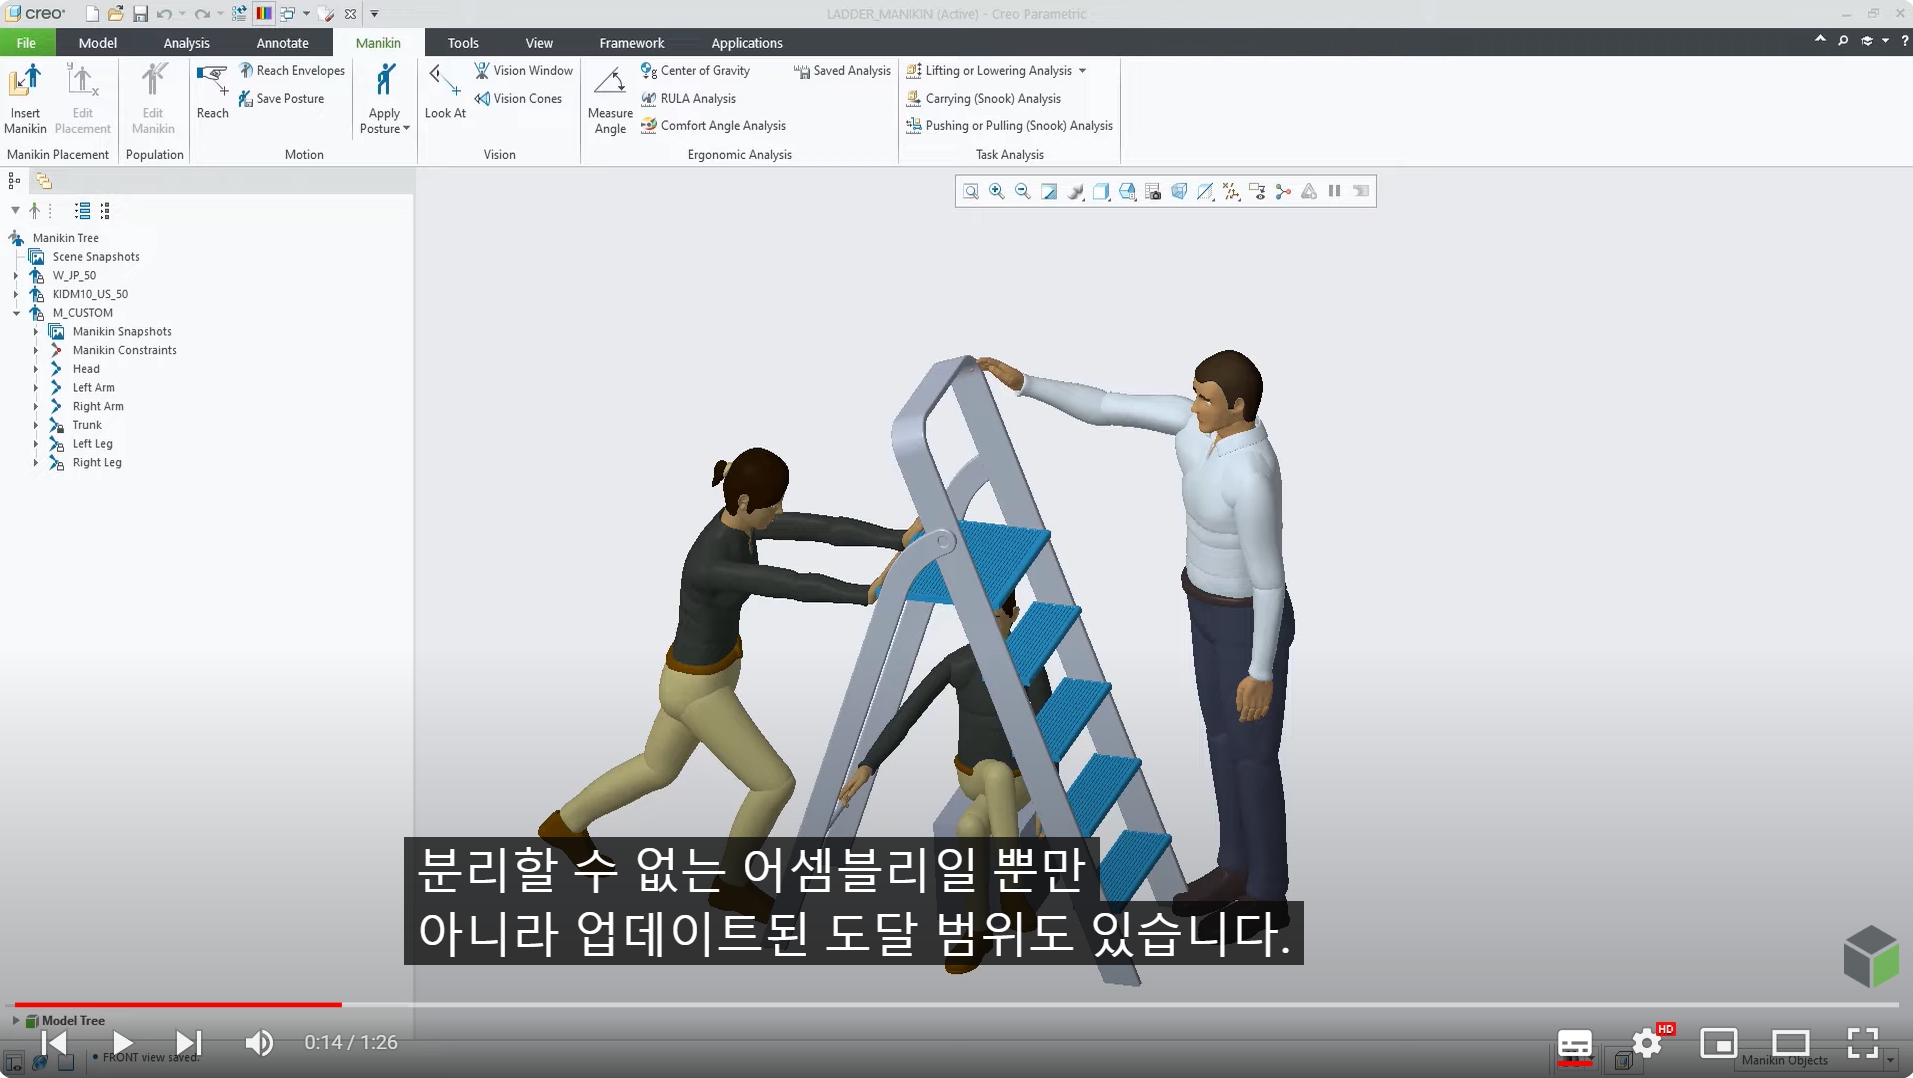1913x1078 pixels.
Task: Open the Display Style dropdown in graphics toolbar
Action: click(1101, 191)
